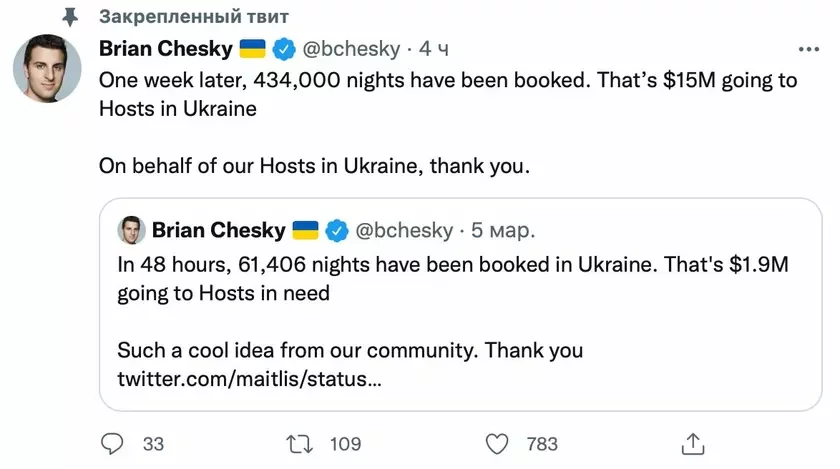Click the Ukraine flag beside main author name
The image size is (840, 469).
[252, 49]
